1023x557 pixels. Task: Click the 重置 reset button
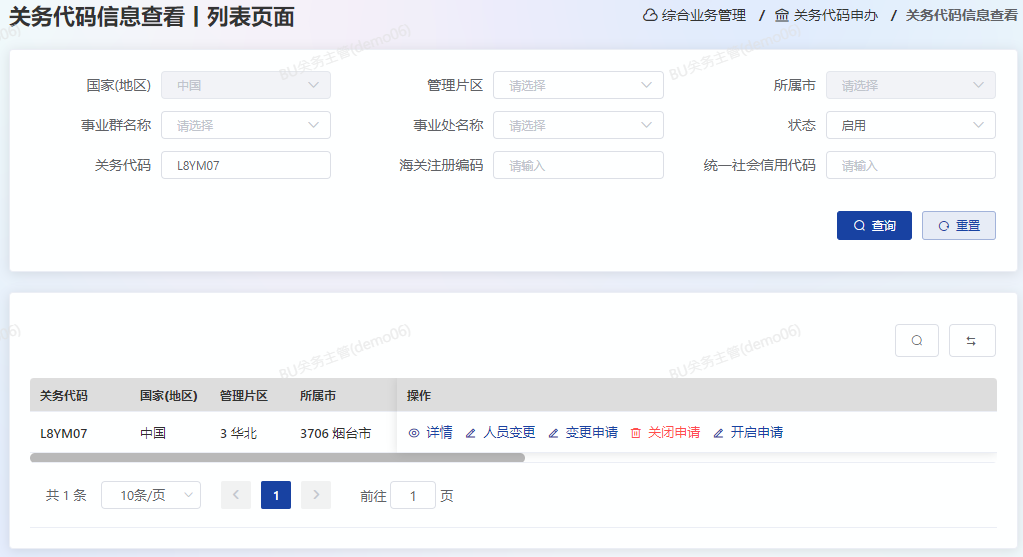coord(959,226)
